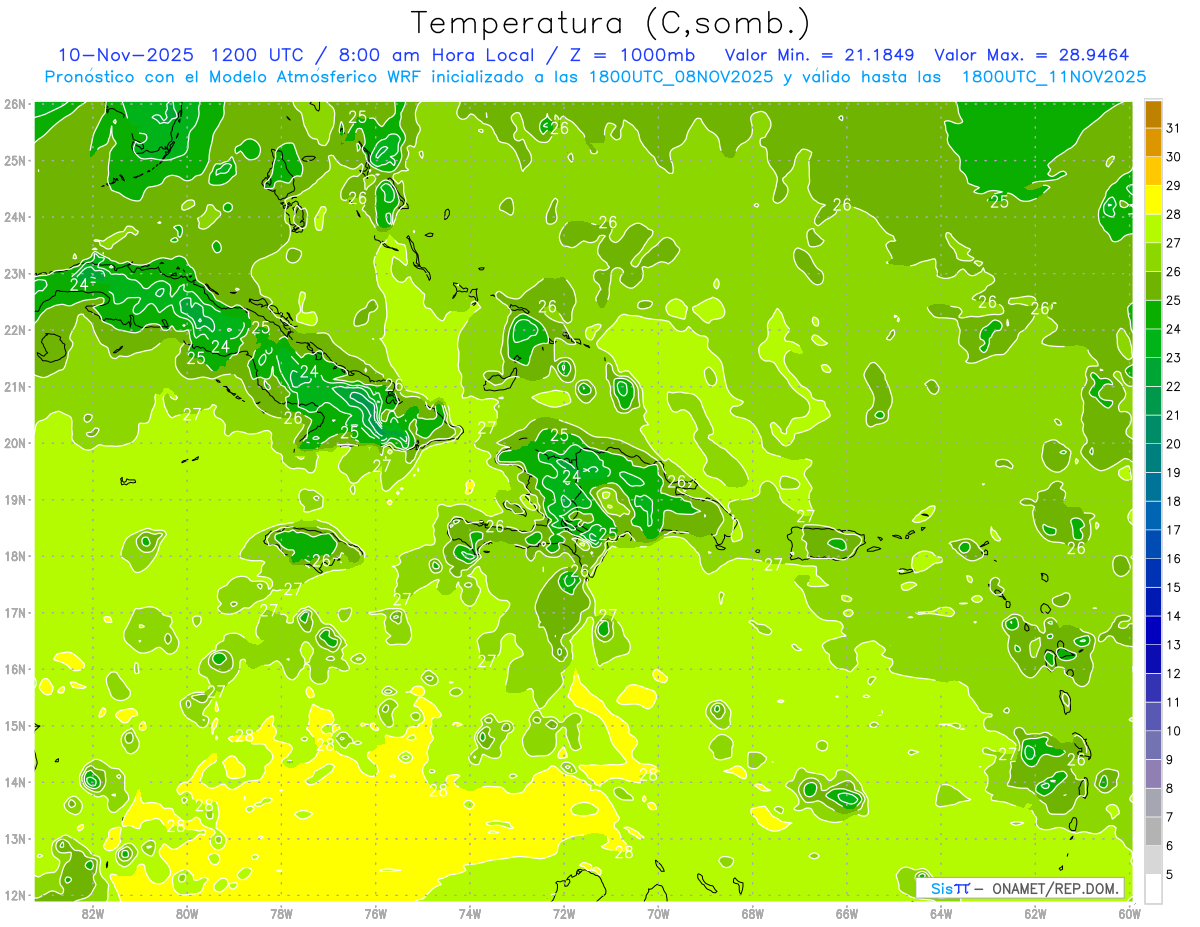1200x927 pixels.
Task: Click the '1800UTC_11NOV2025' valid-until time
Action: [1054, 77]
